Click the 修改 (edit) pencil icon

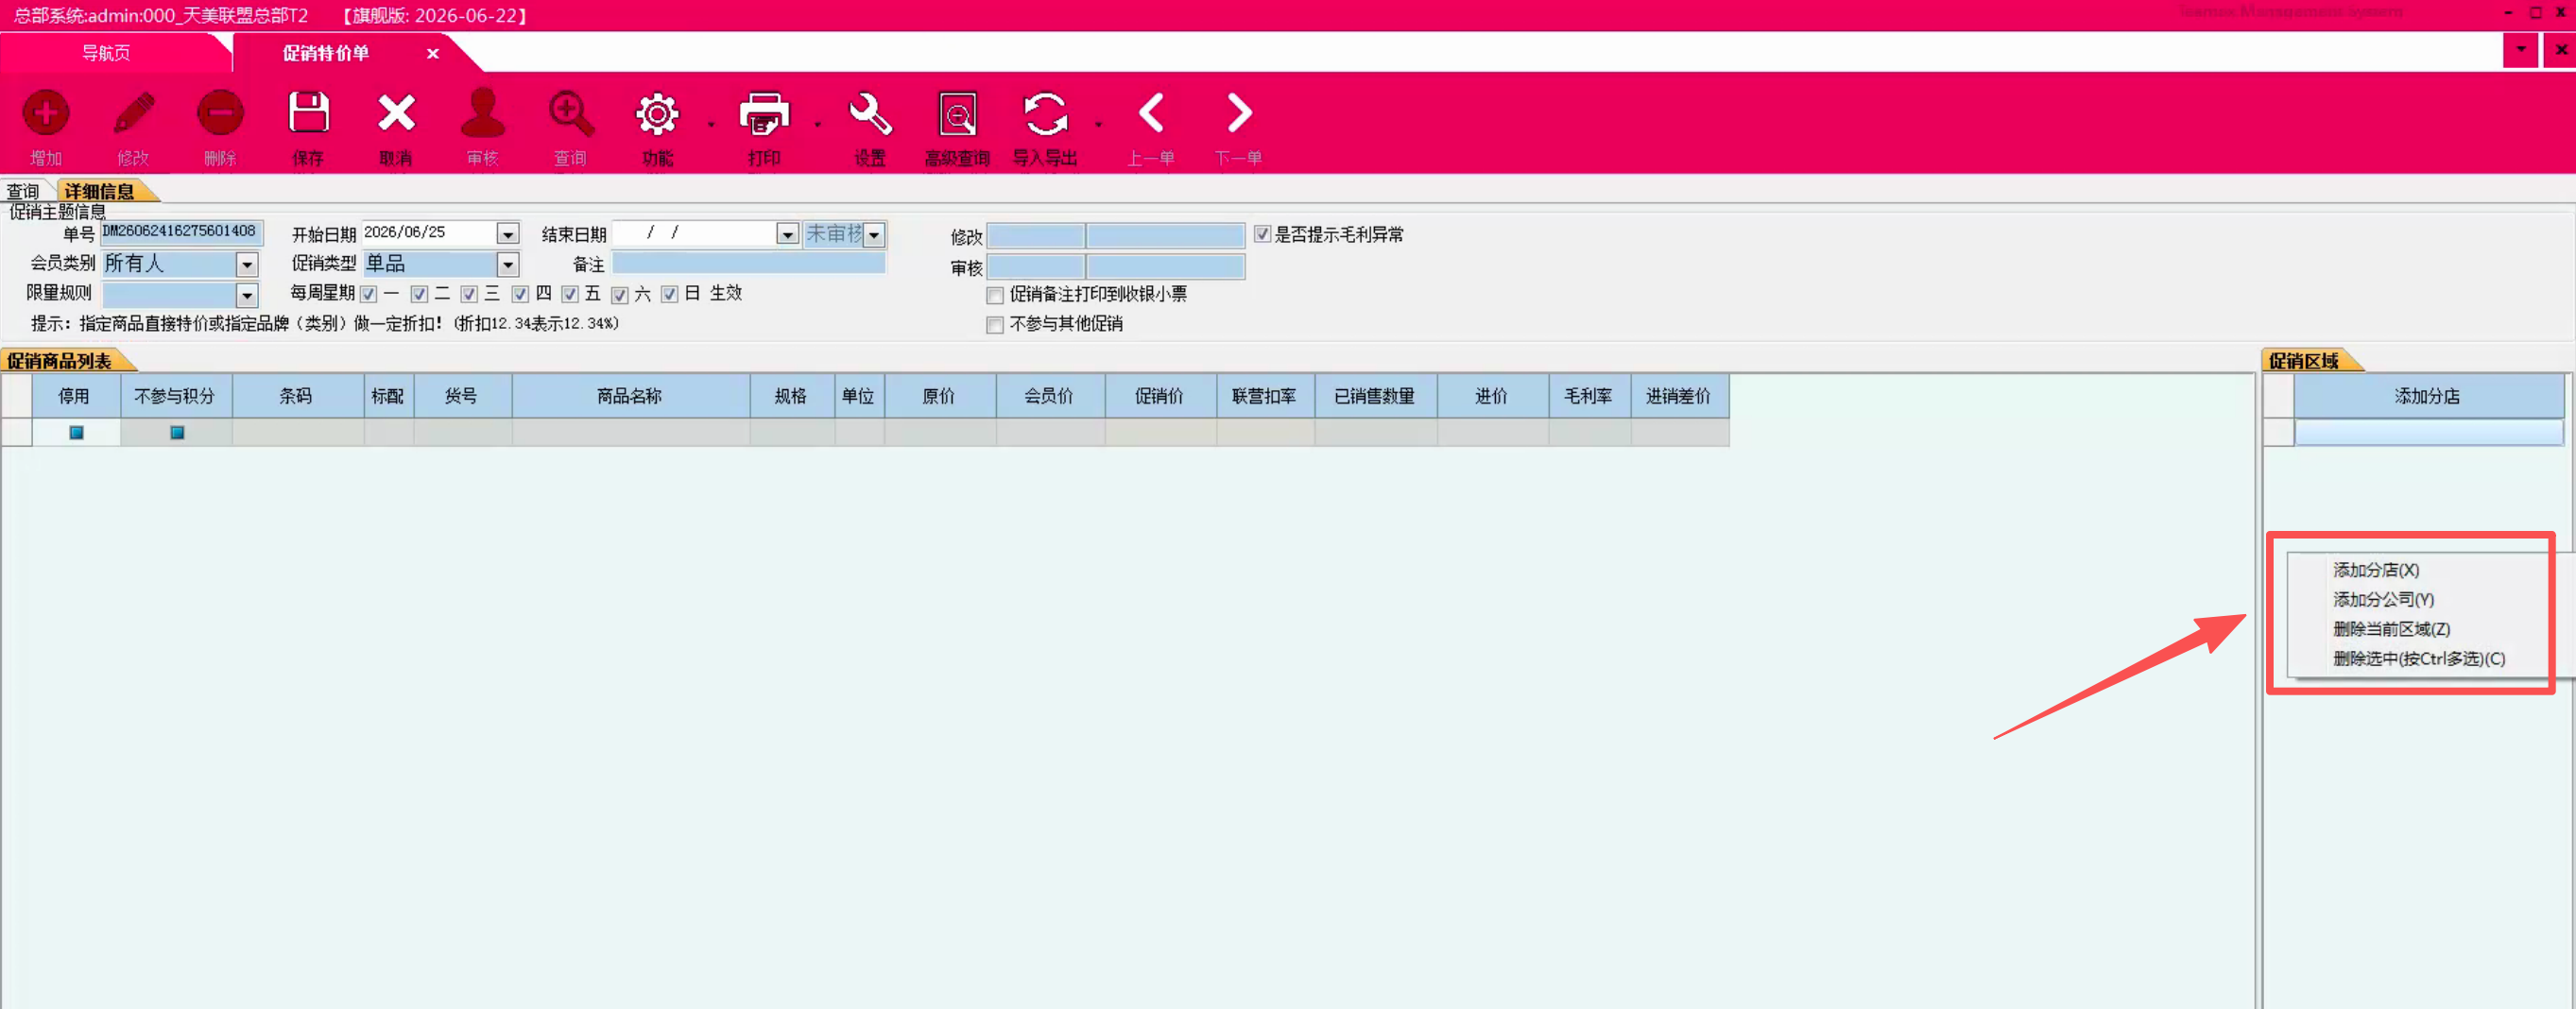click(133, 113)
